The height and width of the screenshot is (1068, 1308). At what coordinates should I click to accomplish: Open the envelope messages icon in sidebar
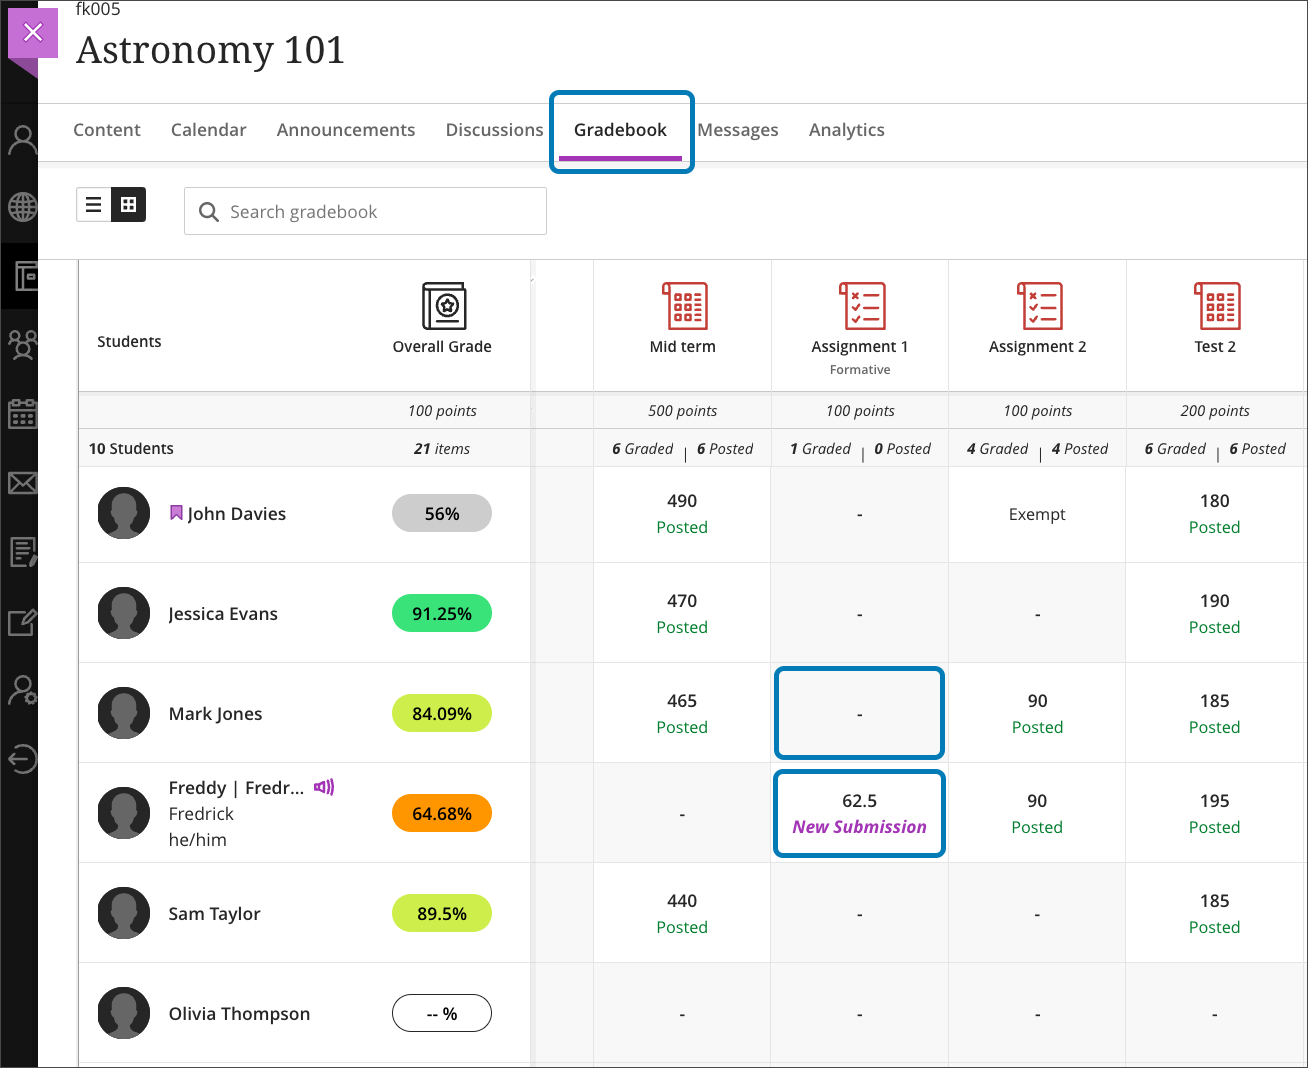coord(22,484)
